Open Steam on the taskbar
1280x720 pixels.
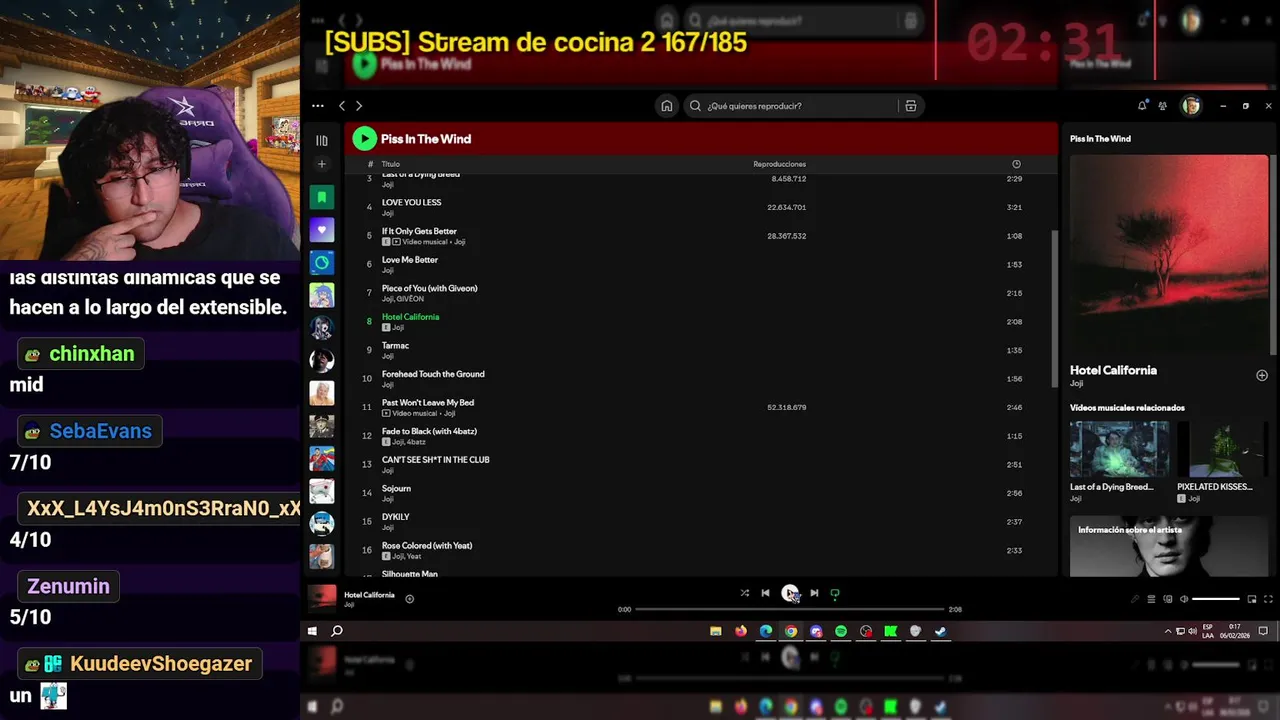tap(940, 631)
